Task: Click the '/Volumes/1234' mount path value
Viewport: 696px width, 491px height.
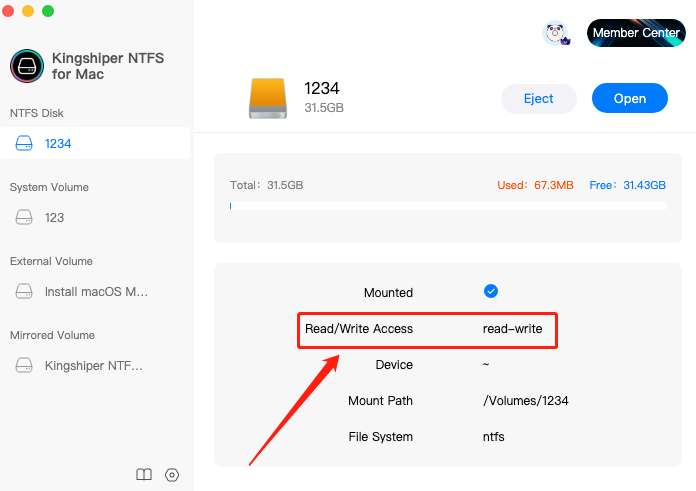Action: pos(526,401)
